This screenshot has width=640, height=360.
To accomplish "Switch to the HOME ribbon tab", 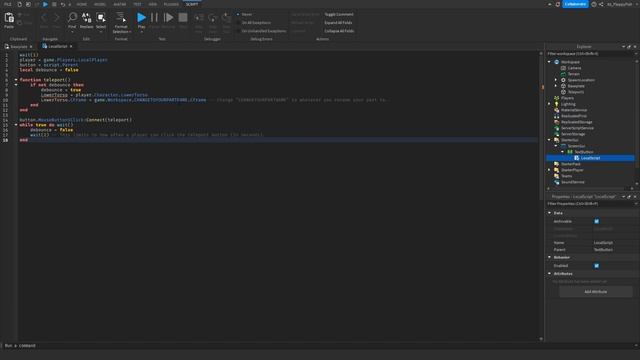I will pyautogui.click(x=82, y=4).
